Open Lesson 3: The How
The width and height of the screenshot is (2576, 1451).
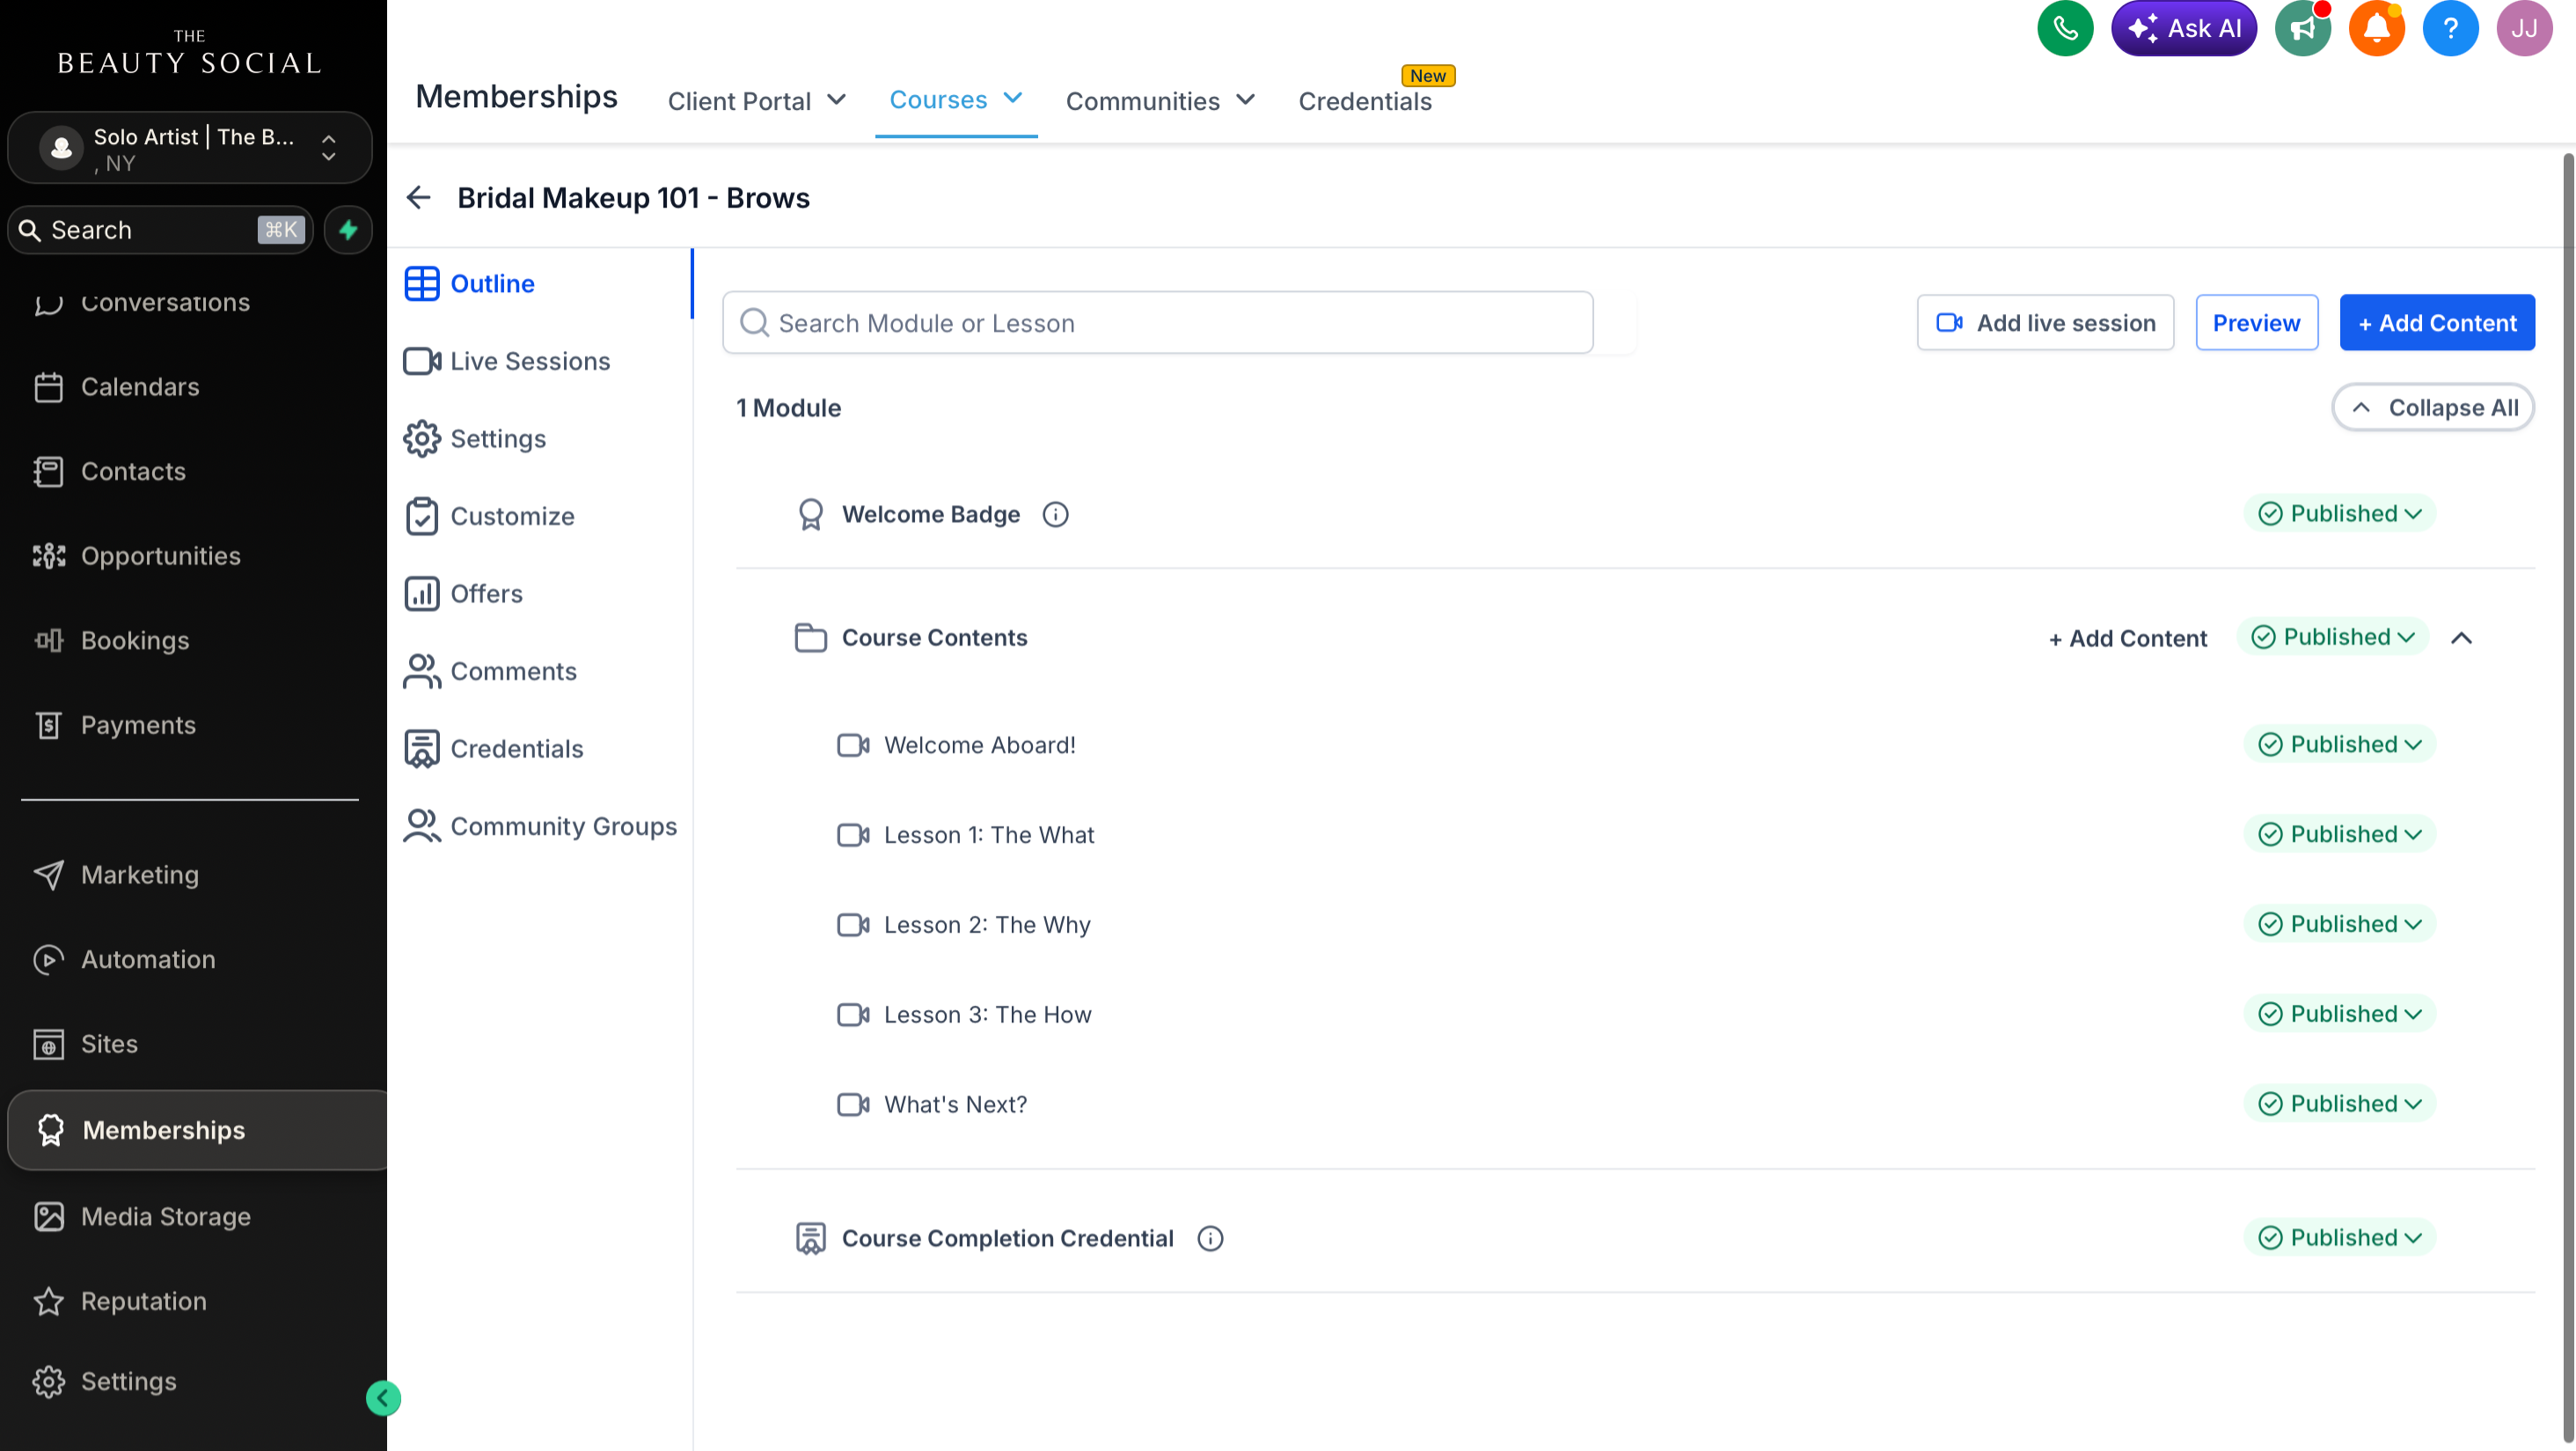point(987,1015)
